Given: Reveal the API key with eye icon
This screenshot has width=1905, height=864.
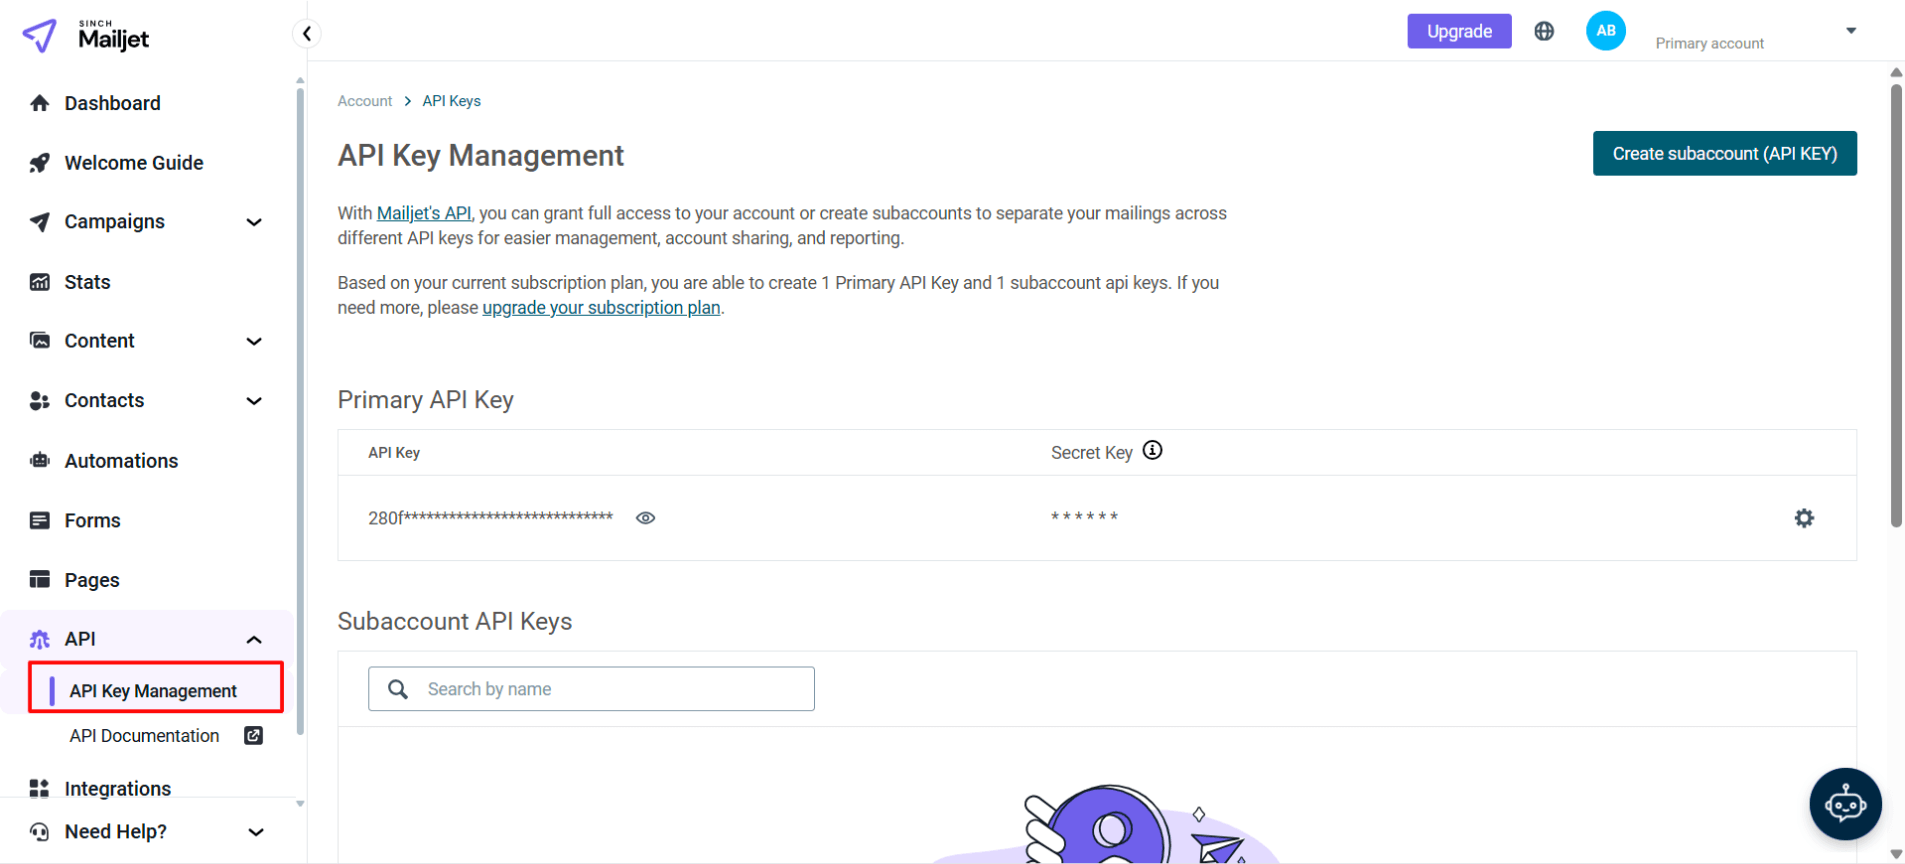Looking at the screenshot, I should click(646, 518).
